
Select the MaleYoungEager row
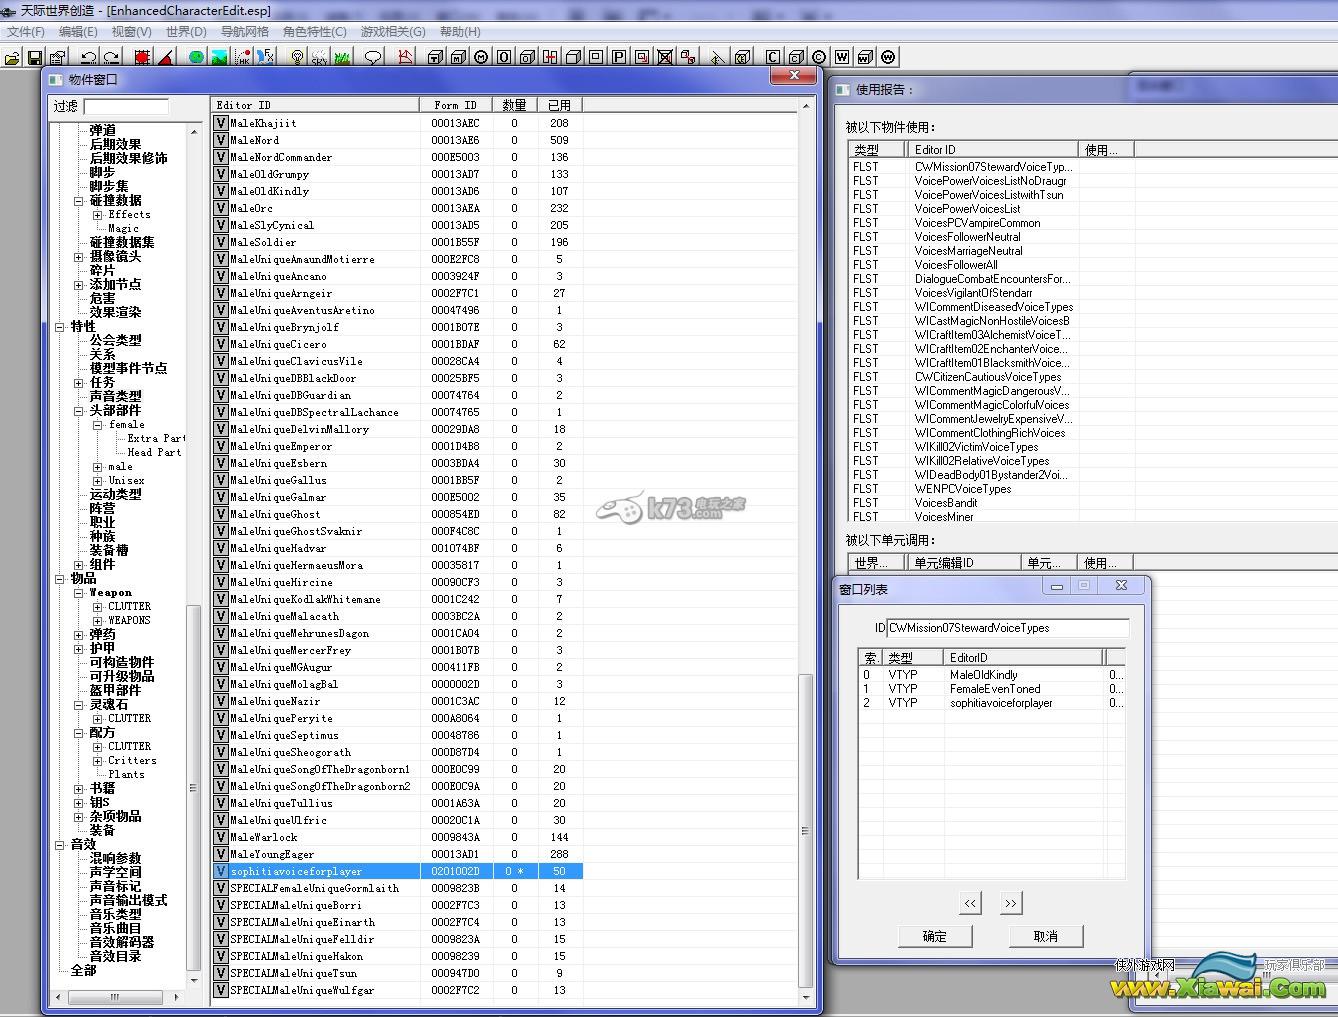point(397,854)
